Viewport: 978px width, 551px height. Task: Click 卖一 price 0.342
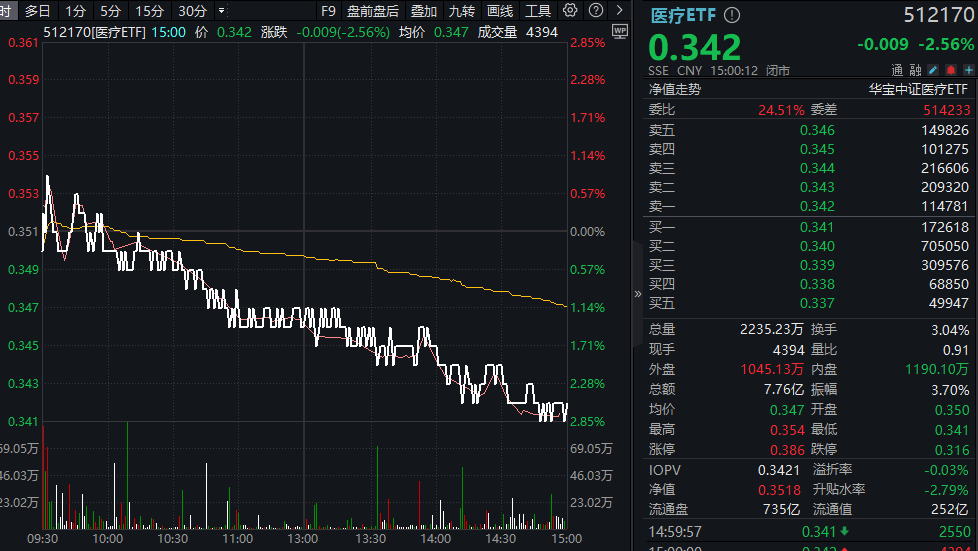pos(817,206)
